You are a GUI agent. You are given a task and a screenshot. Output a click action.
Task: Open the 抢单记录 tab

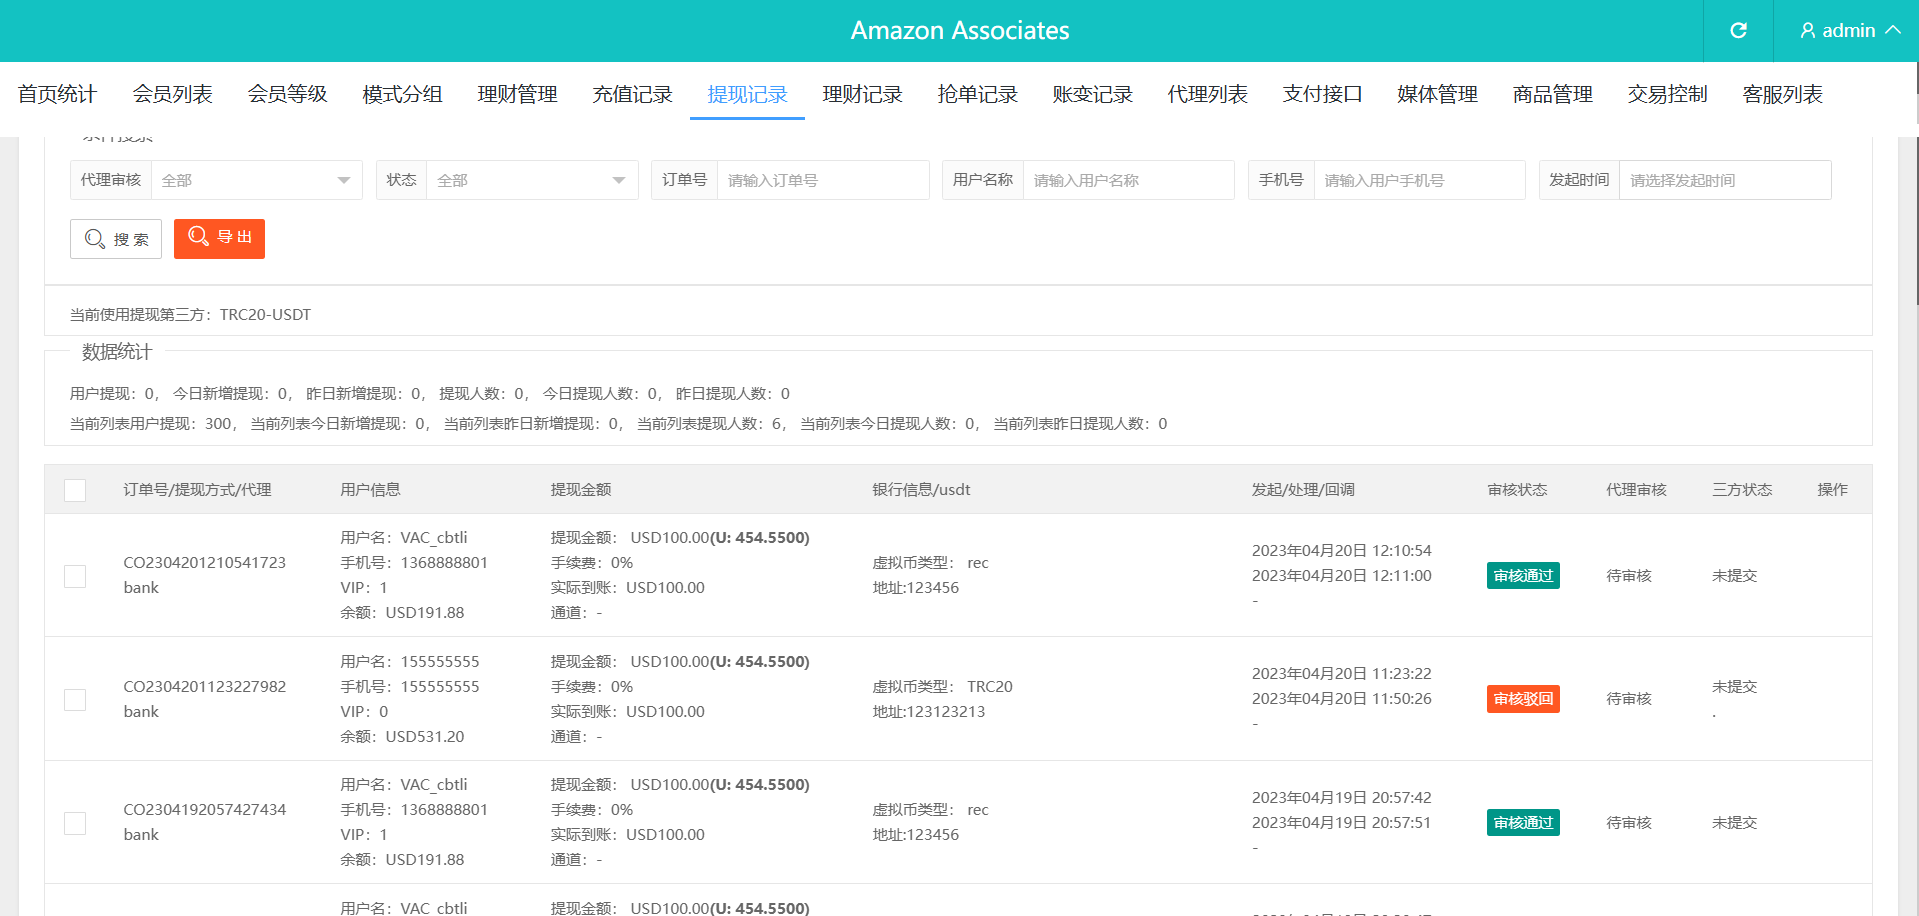click(977, 94)
